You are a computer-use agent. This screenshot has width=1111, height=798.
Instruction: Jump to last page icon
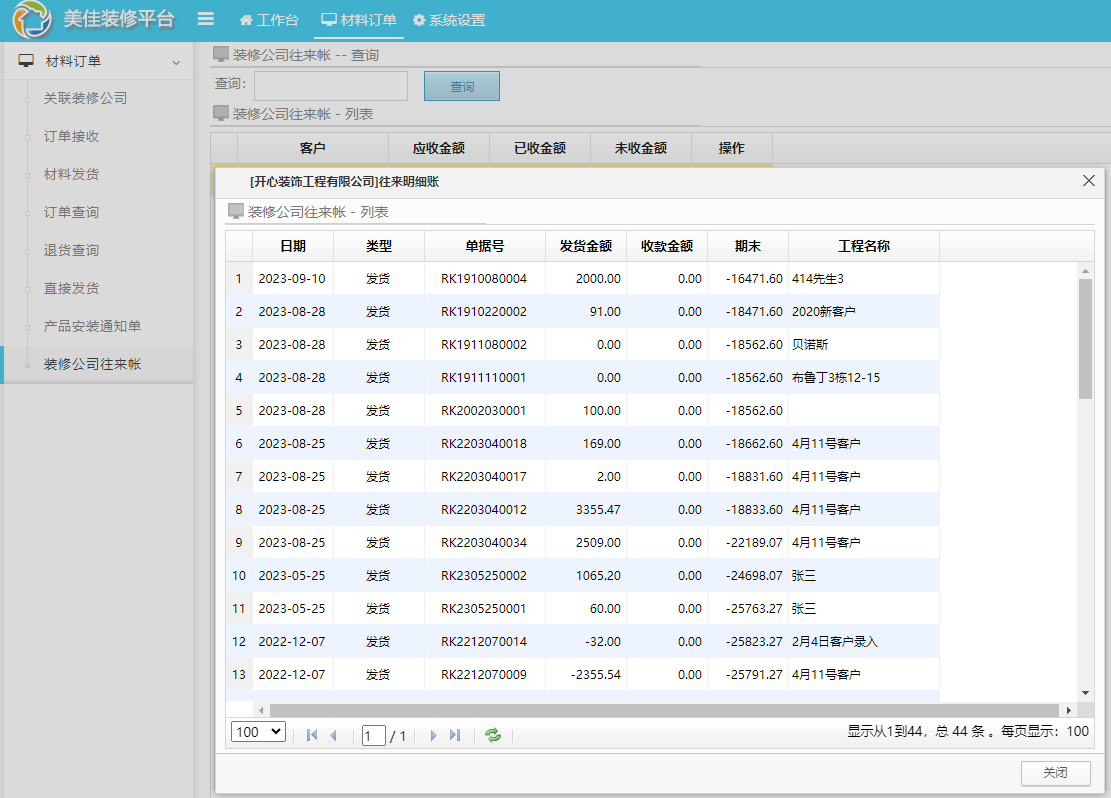tap(455, 735)
